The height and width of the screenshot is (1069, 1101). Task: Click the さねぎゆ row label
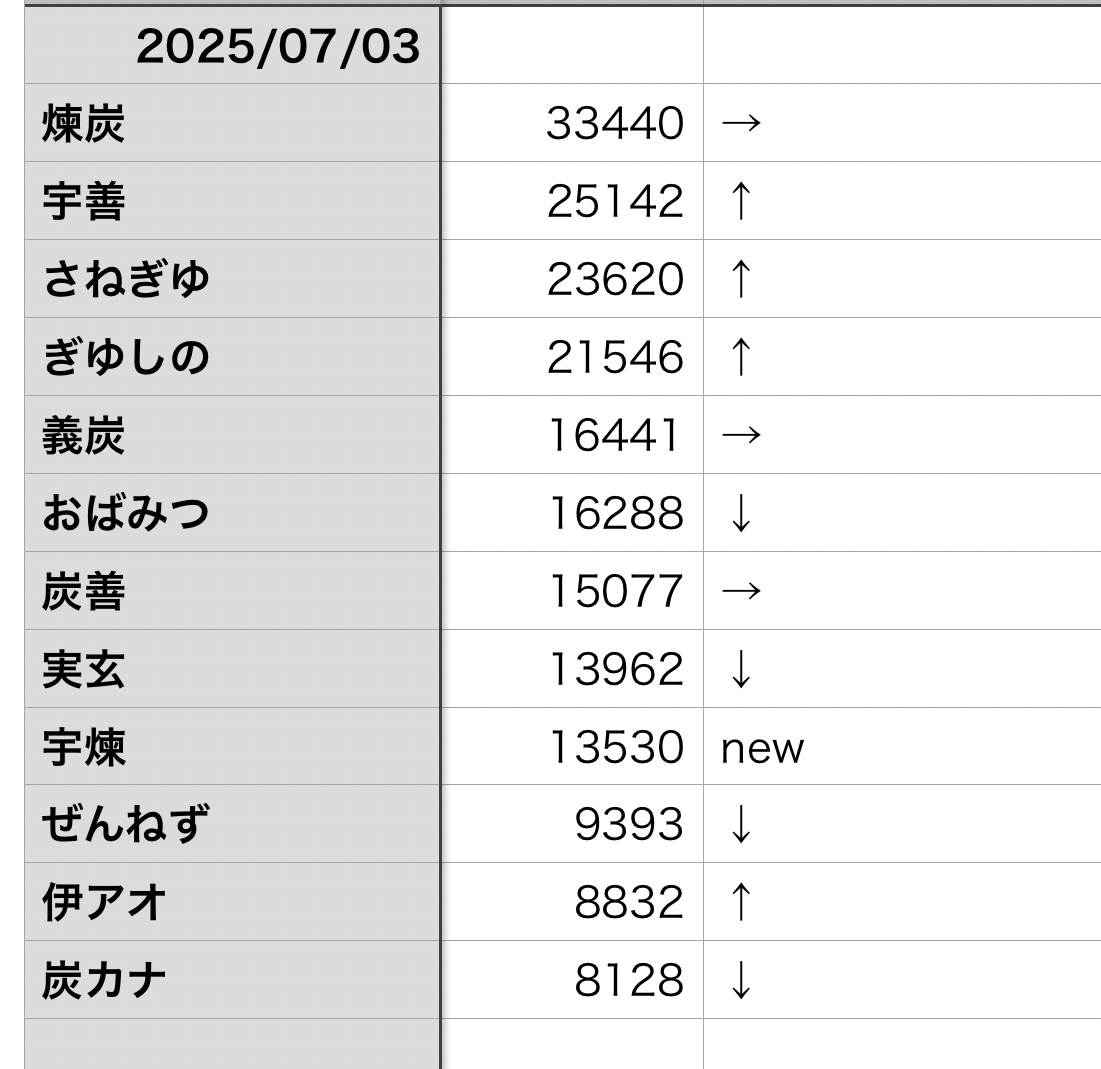tap(232, 279)
